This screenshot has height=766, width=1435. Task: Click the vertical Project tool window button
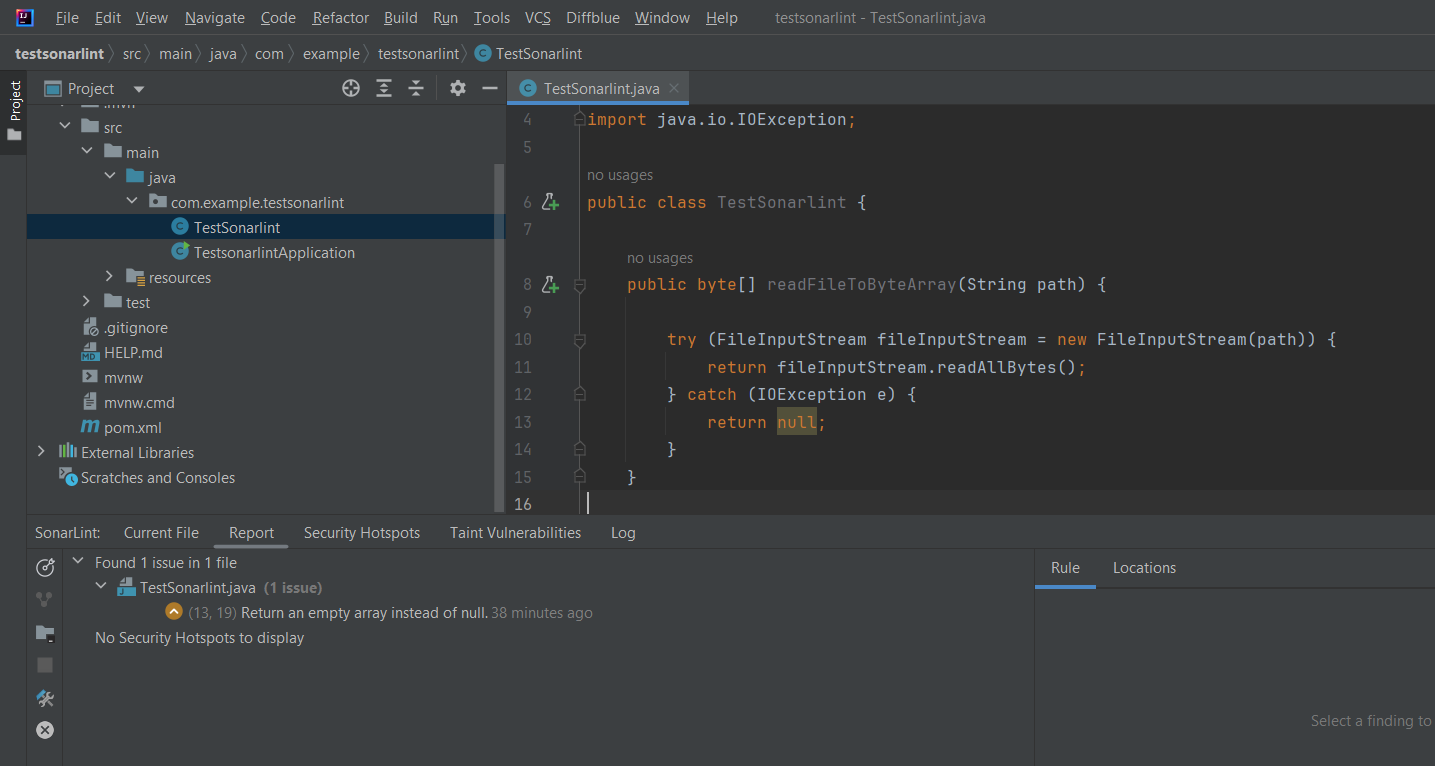pos(14,110)
